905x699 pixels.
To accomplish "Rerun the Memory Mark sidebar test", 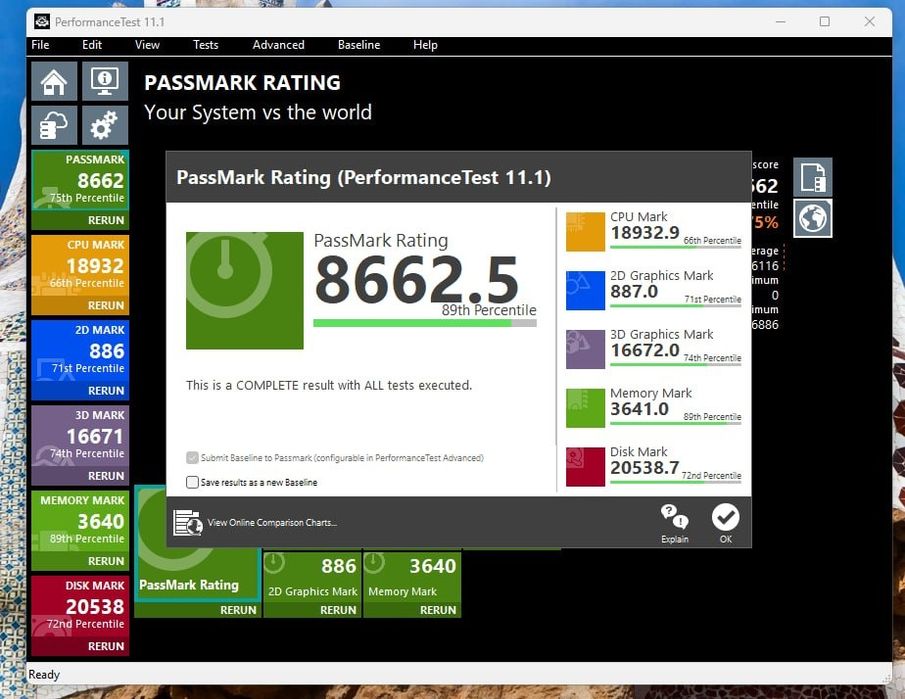I will click(x=106, y=561).
